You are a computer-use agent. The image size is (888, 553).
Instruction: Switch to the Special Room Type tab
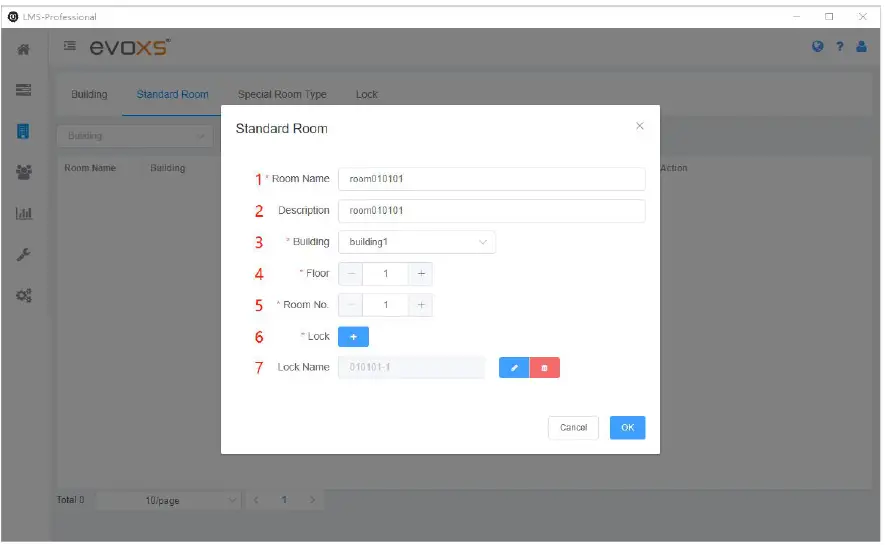click(282, 95)
